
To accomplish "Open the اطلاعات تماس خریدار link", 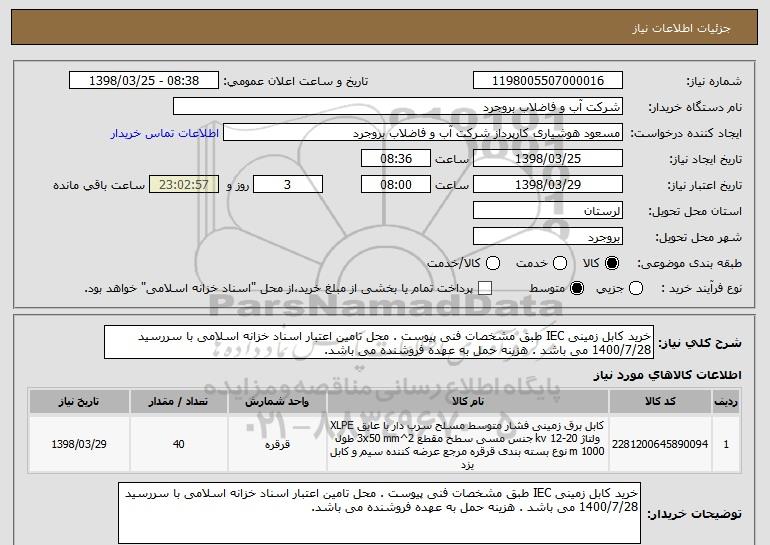I will 165,133.
